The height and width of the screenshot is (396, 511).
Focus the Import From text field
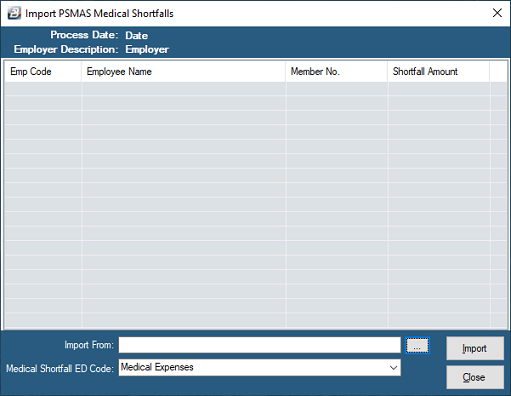click(260, 345)
